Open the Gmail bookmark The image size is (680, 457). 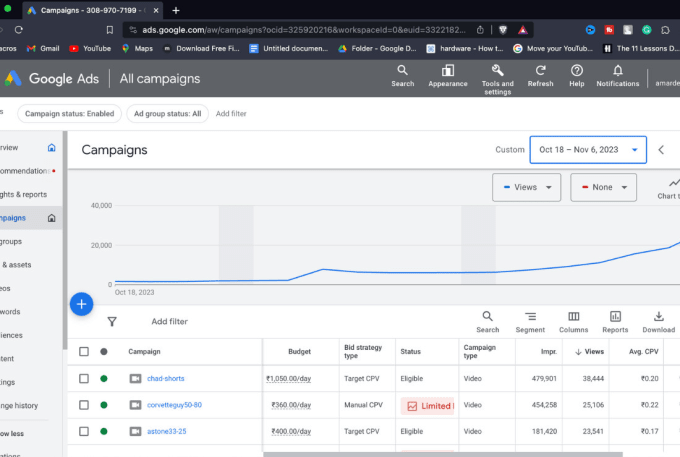(43, 49)
